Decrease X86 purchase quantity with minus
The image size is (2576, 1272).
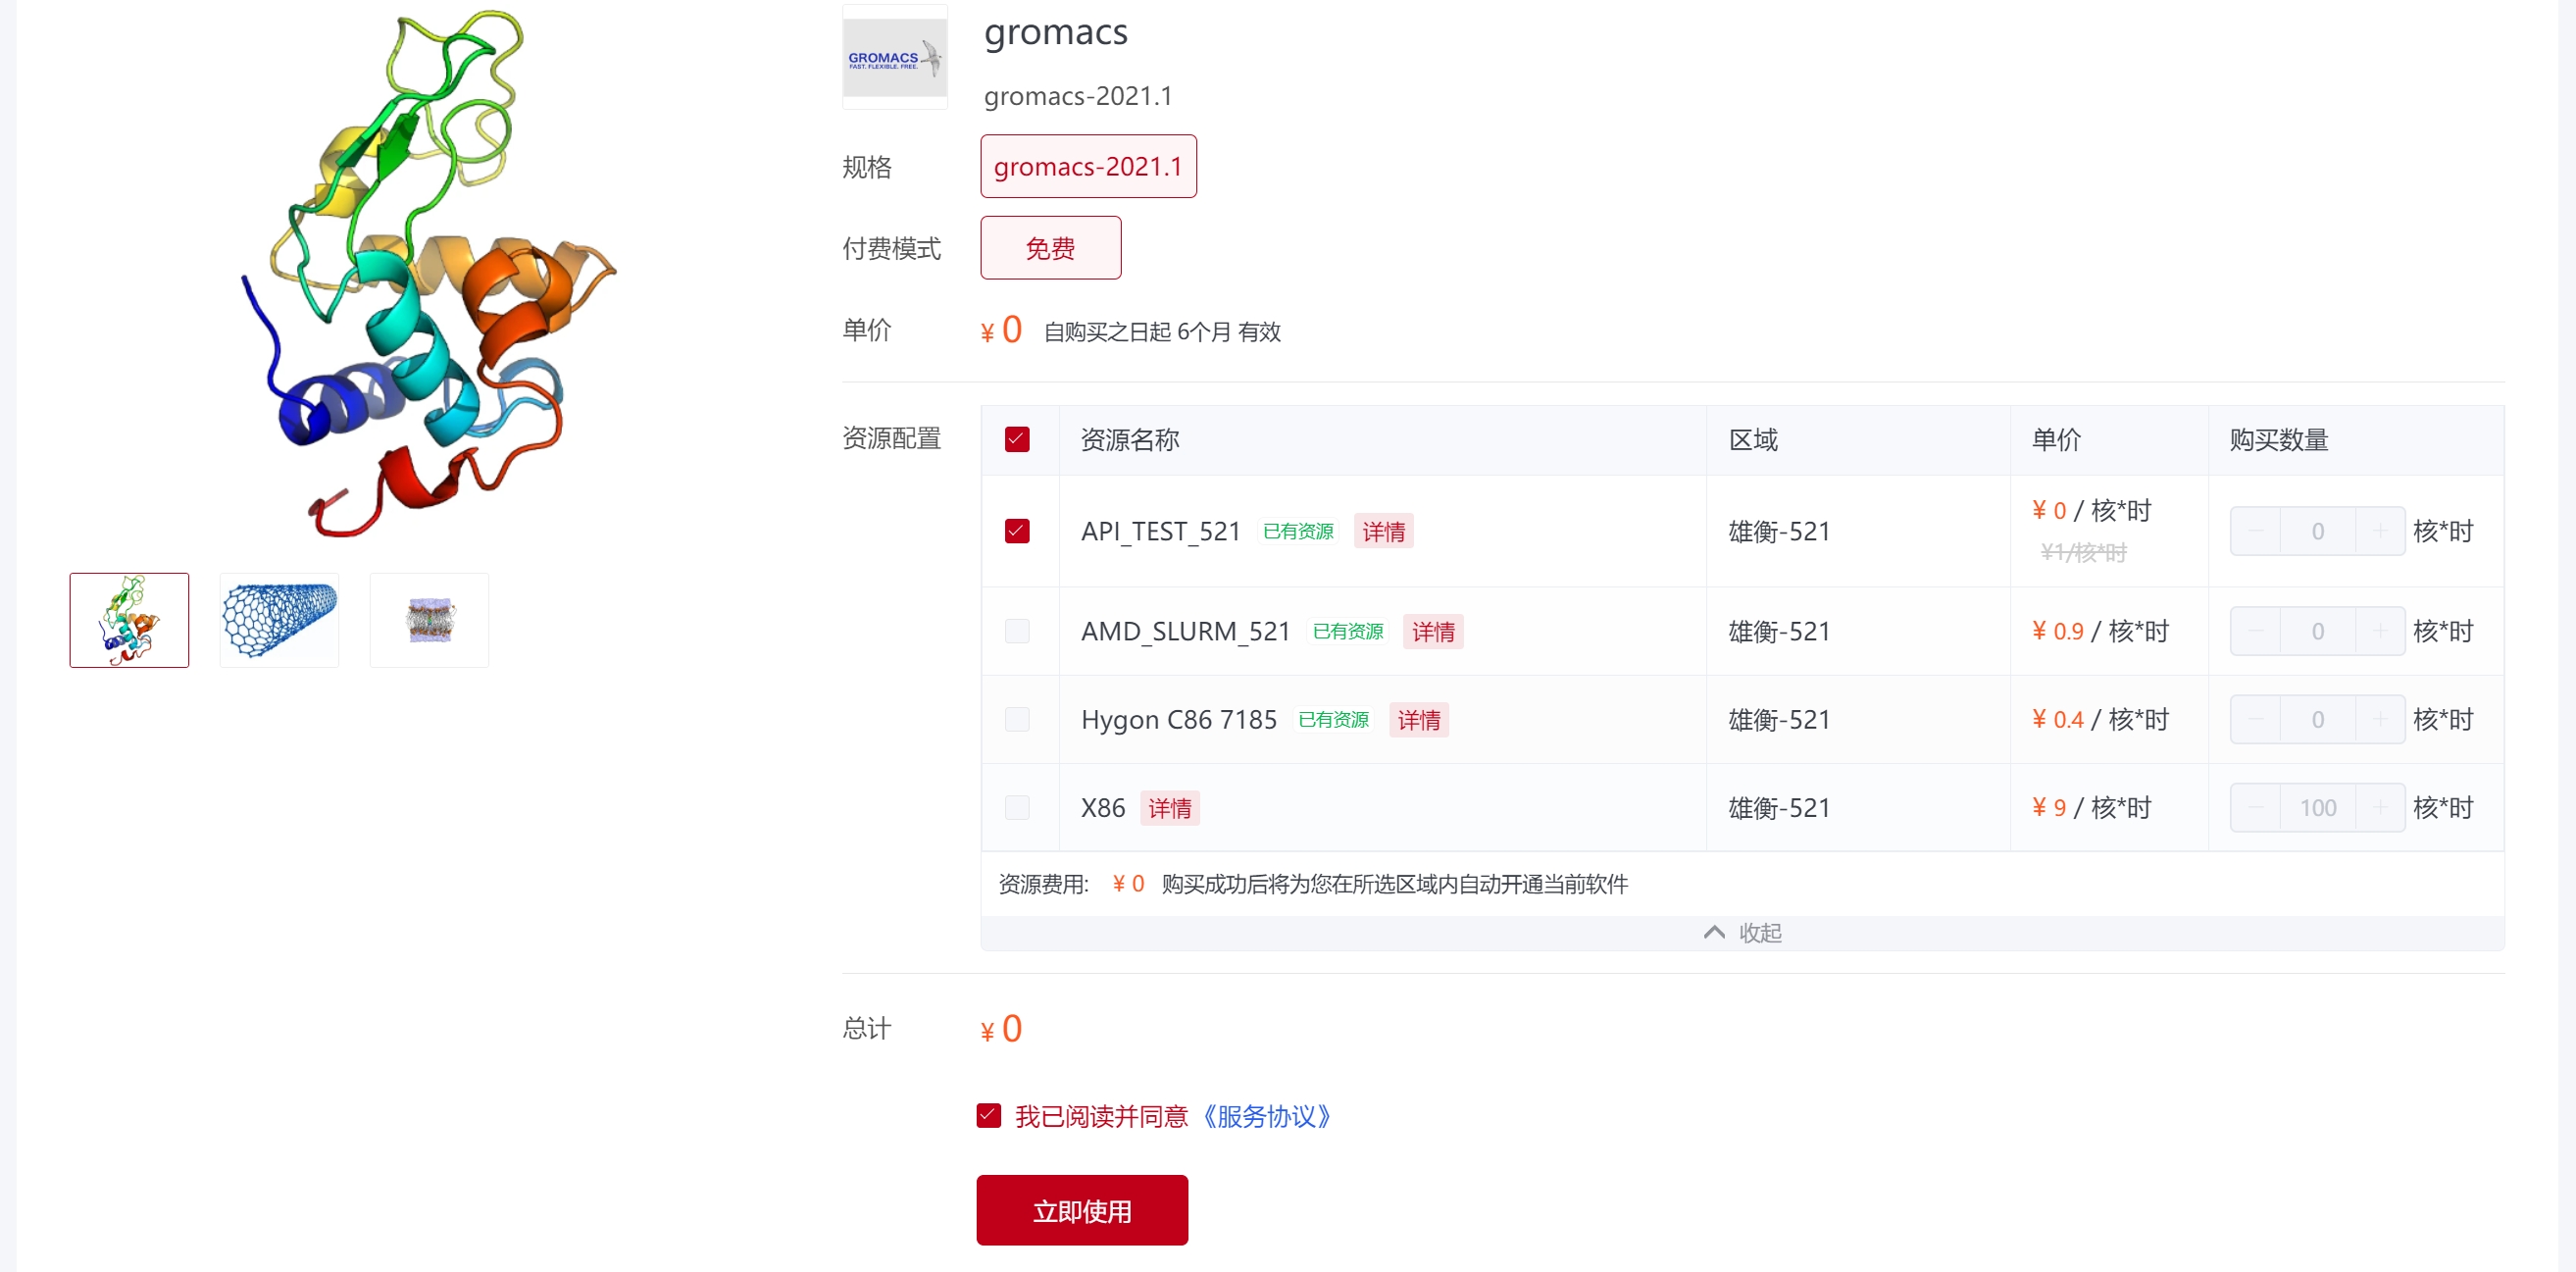[x=2255, y=807]
